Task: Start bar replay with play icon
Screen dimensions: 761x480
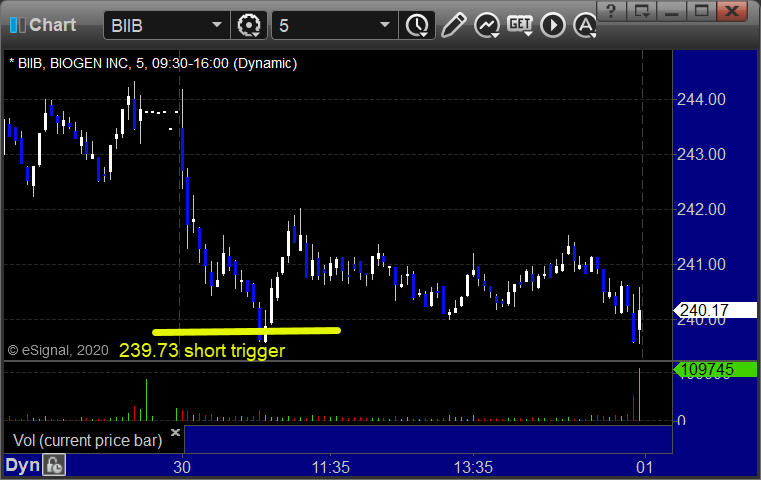Action: click(x=553, y=25)
